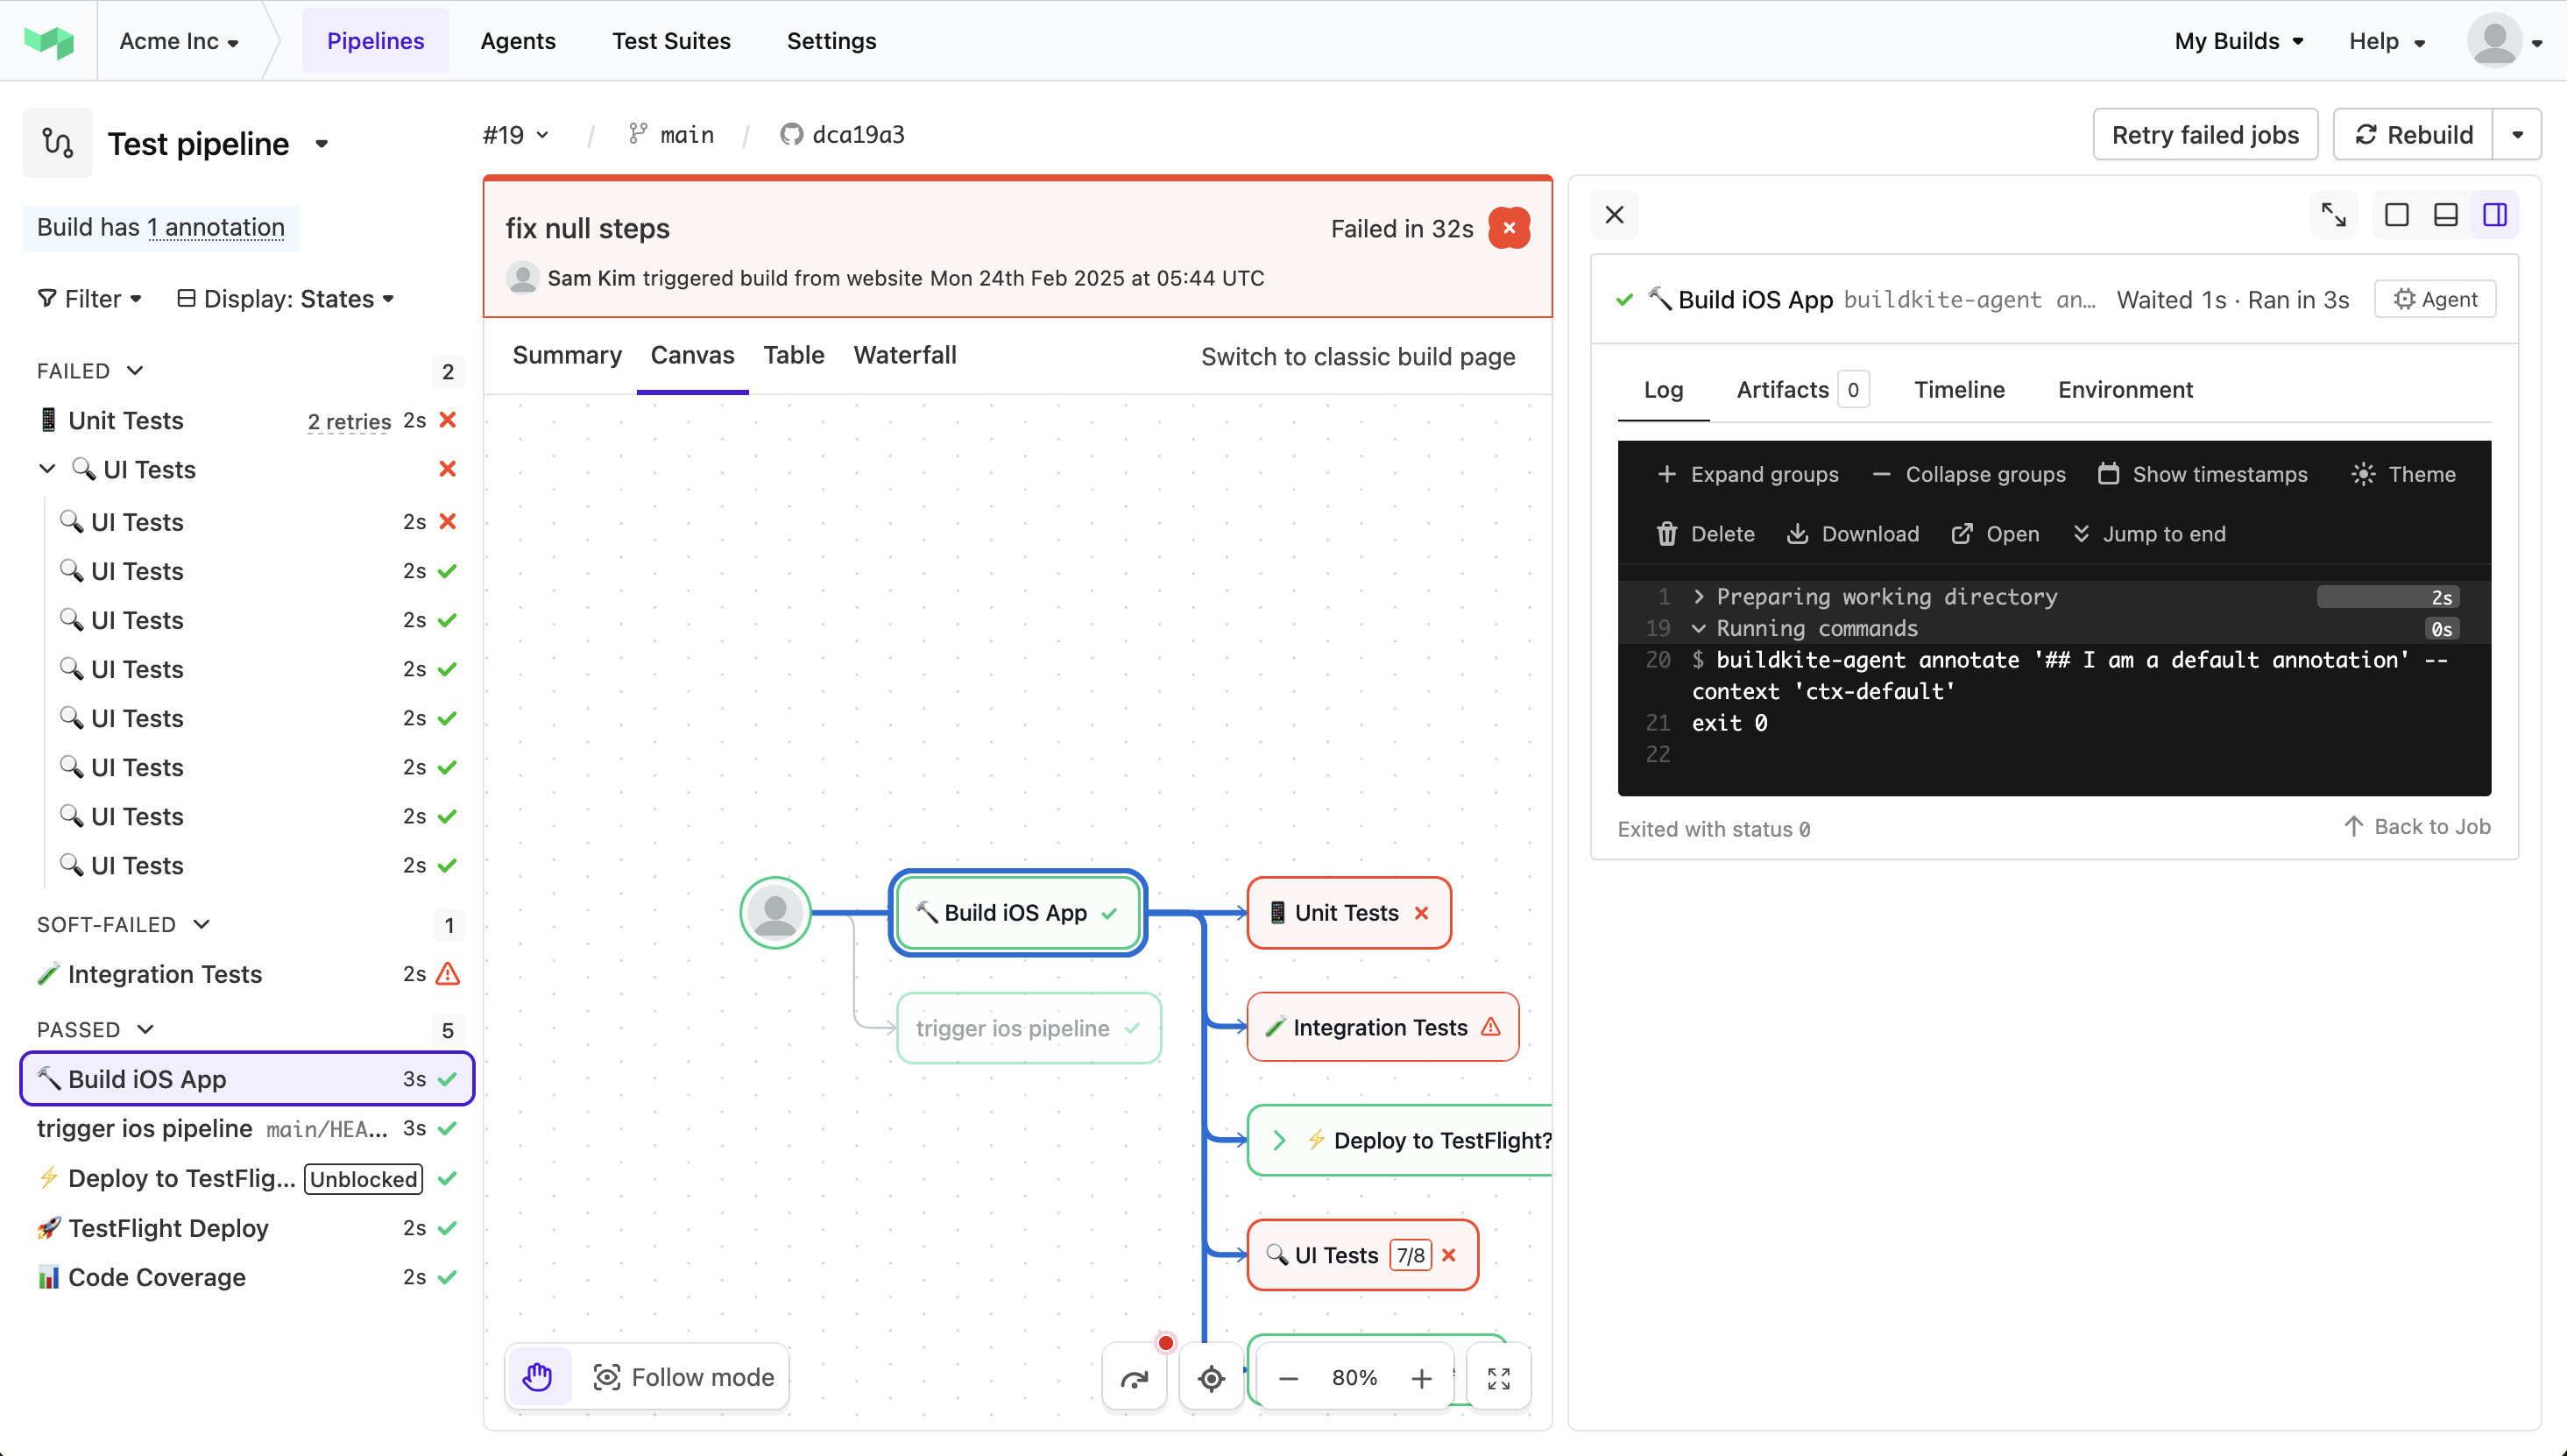
Task: Click the Retry failed jobs button
Action: [2205, 134]
